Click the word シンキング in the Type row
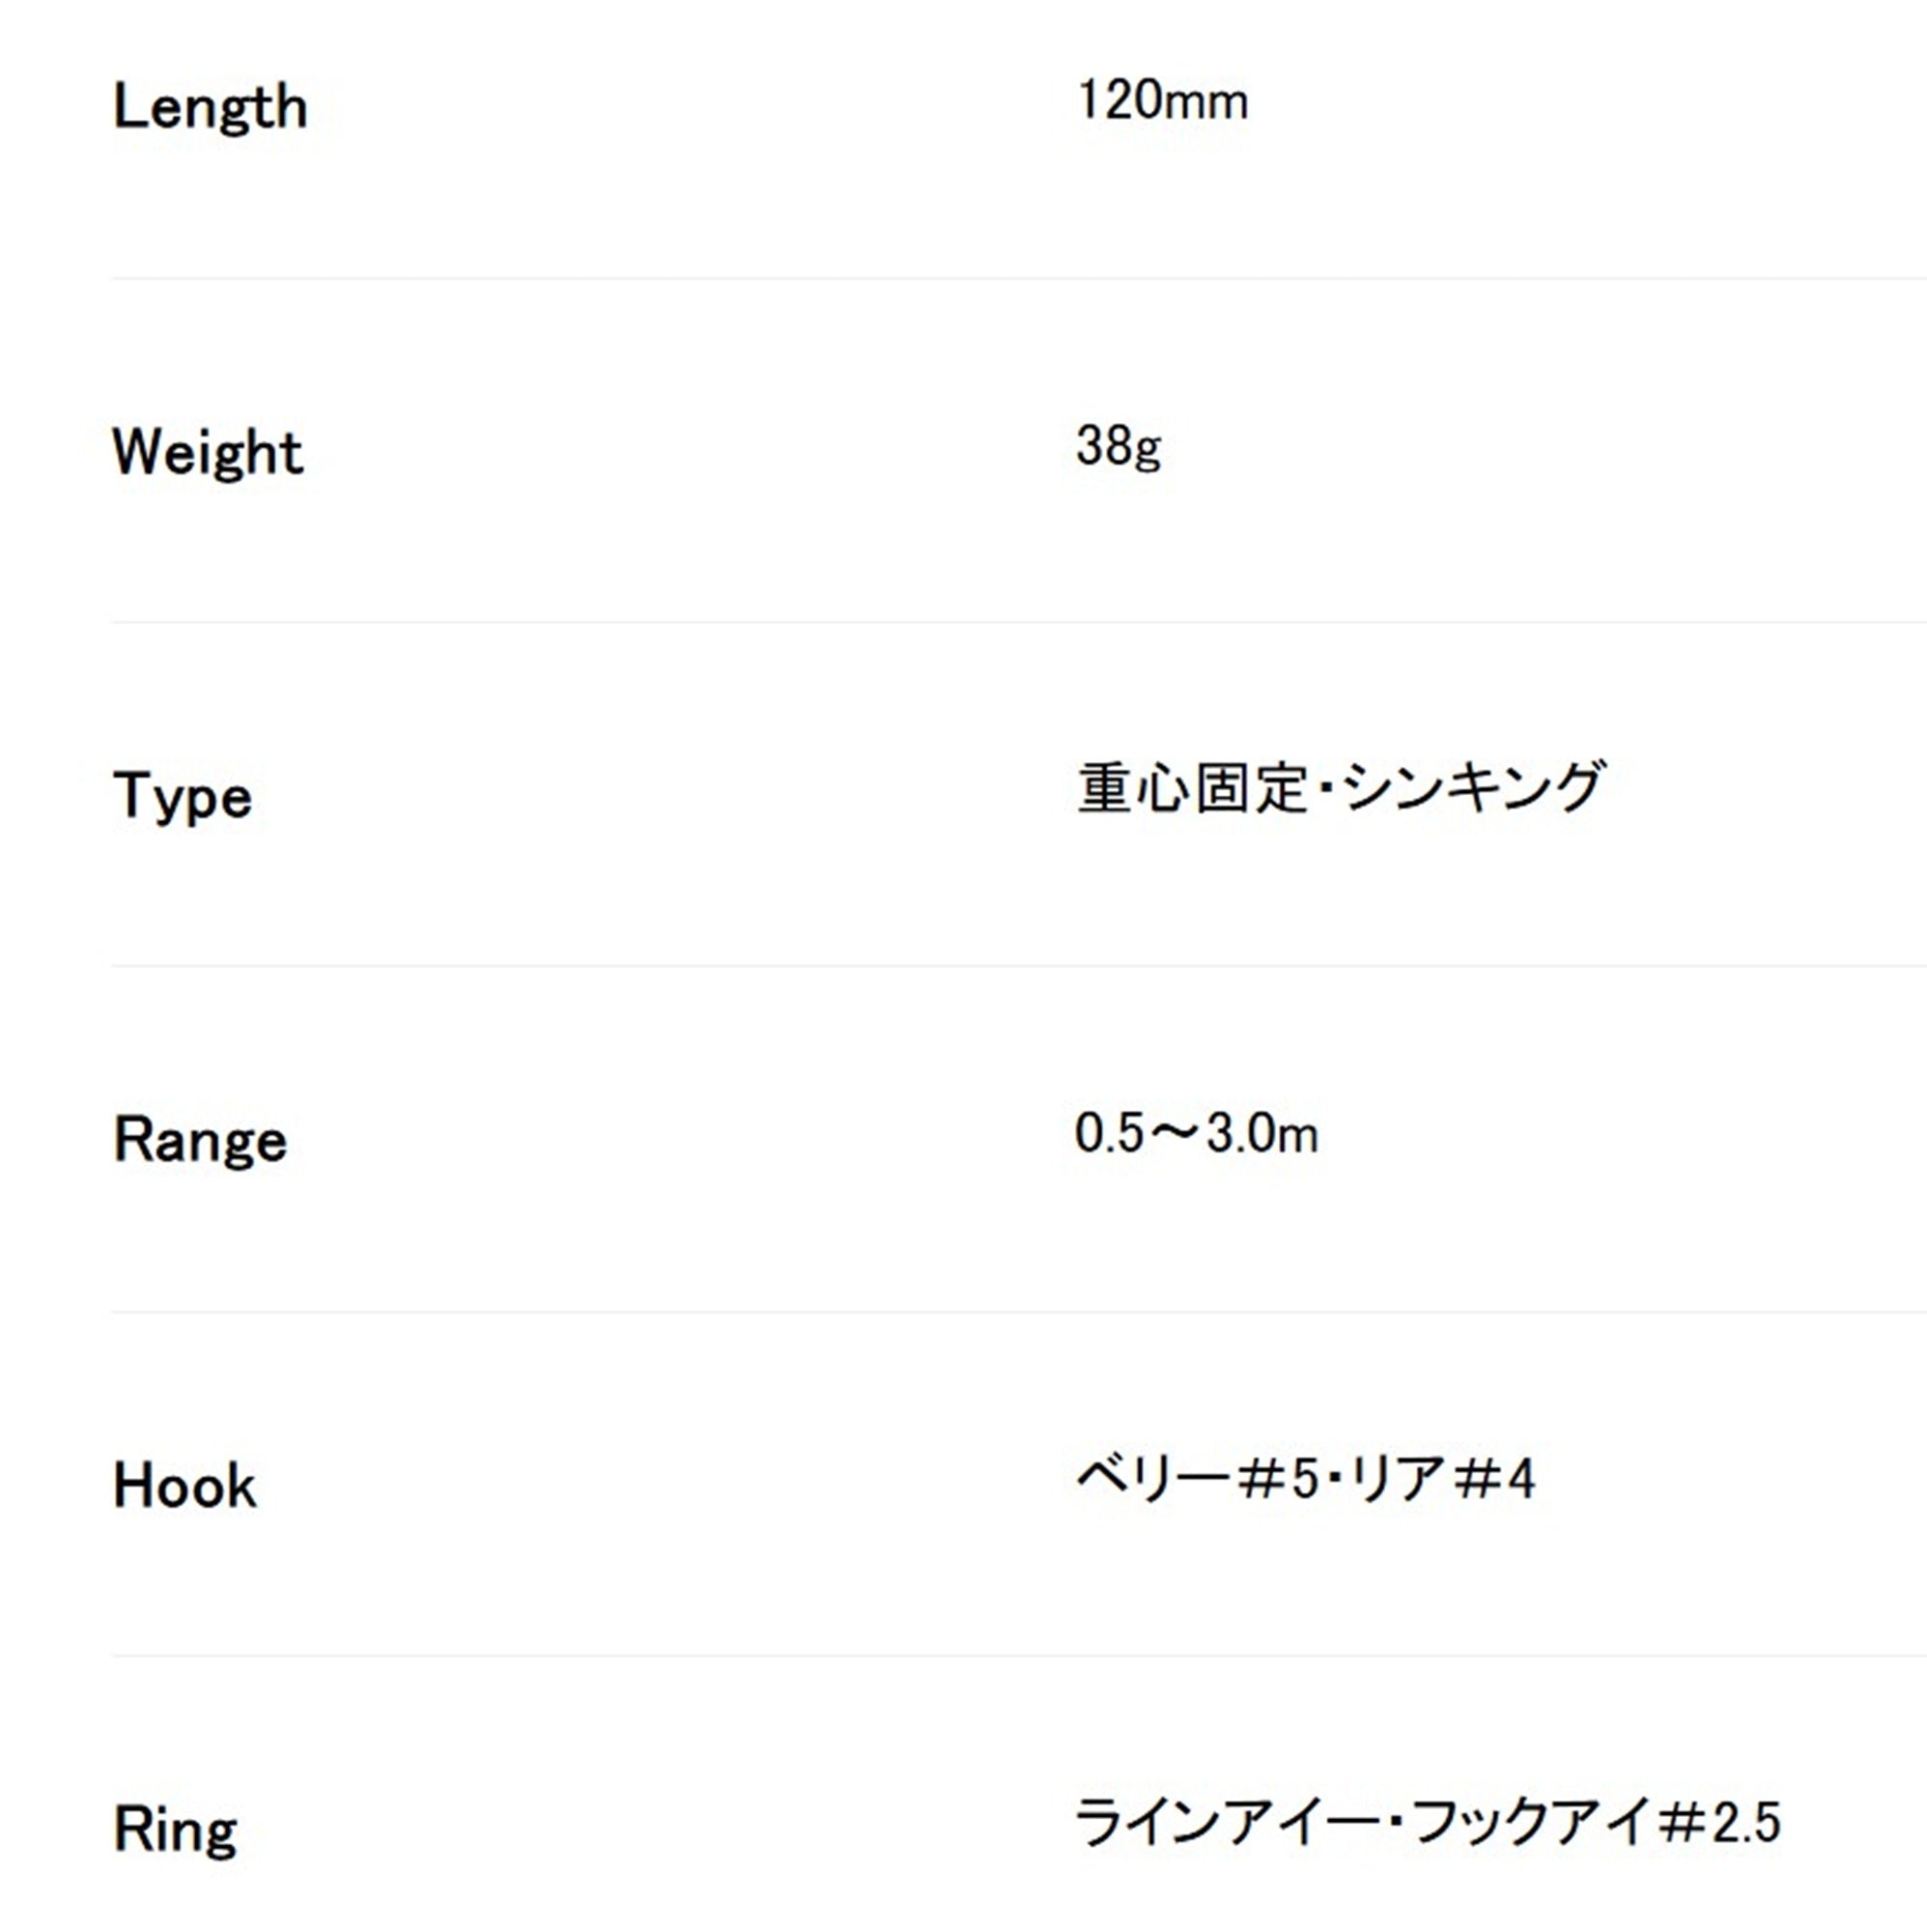 coord(1474,788)
